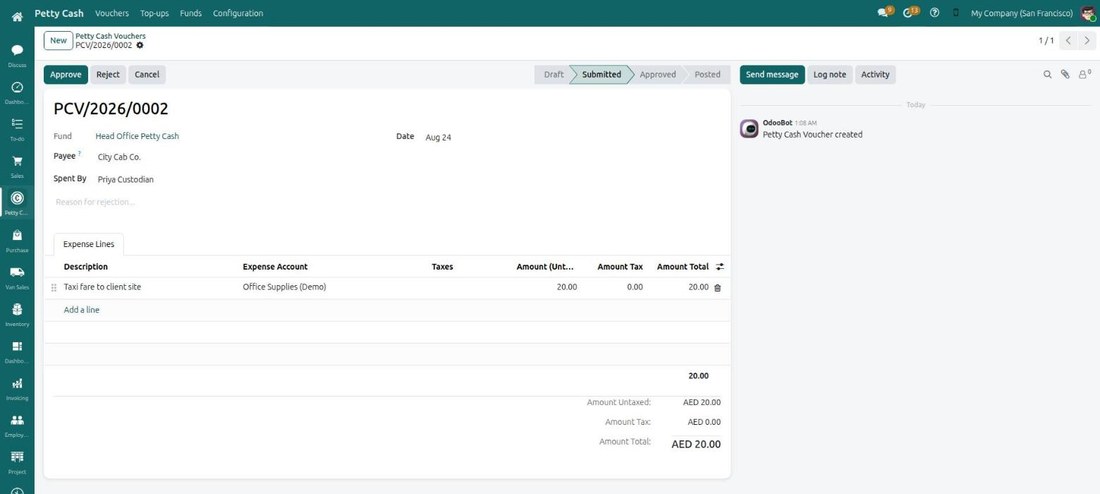
Task: Open the home menu icon
Action: (x=17, y=15)
